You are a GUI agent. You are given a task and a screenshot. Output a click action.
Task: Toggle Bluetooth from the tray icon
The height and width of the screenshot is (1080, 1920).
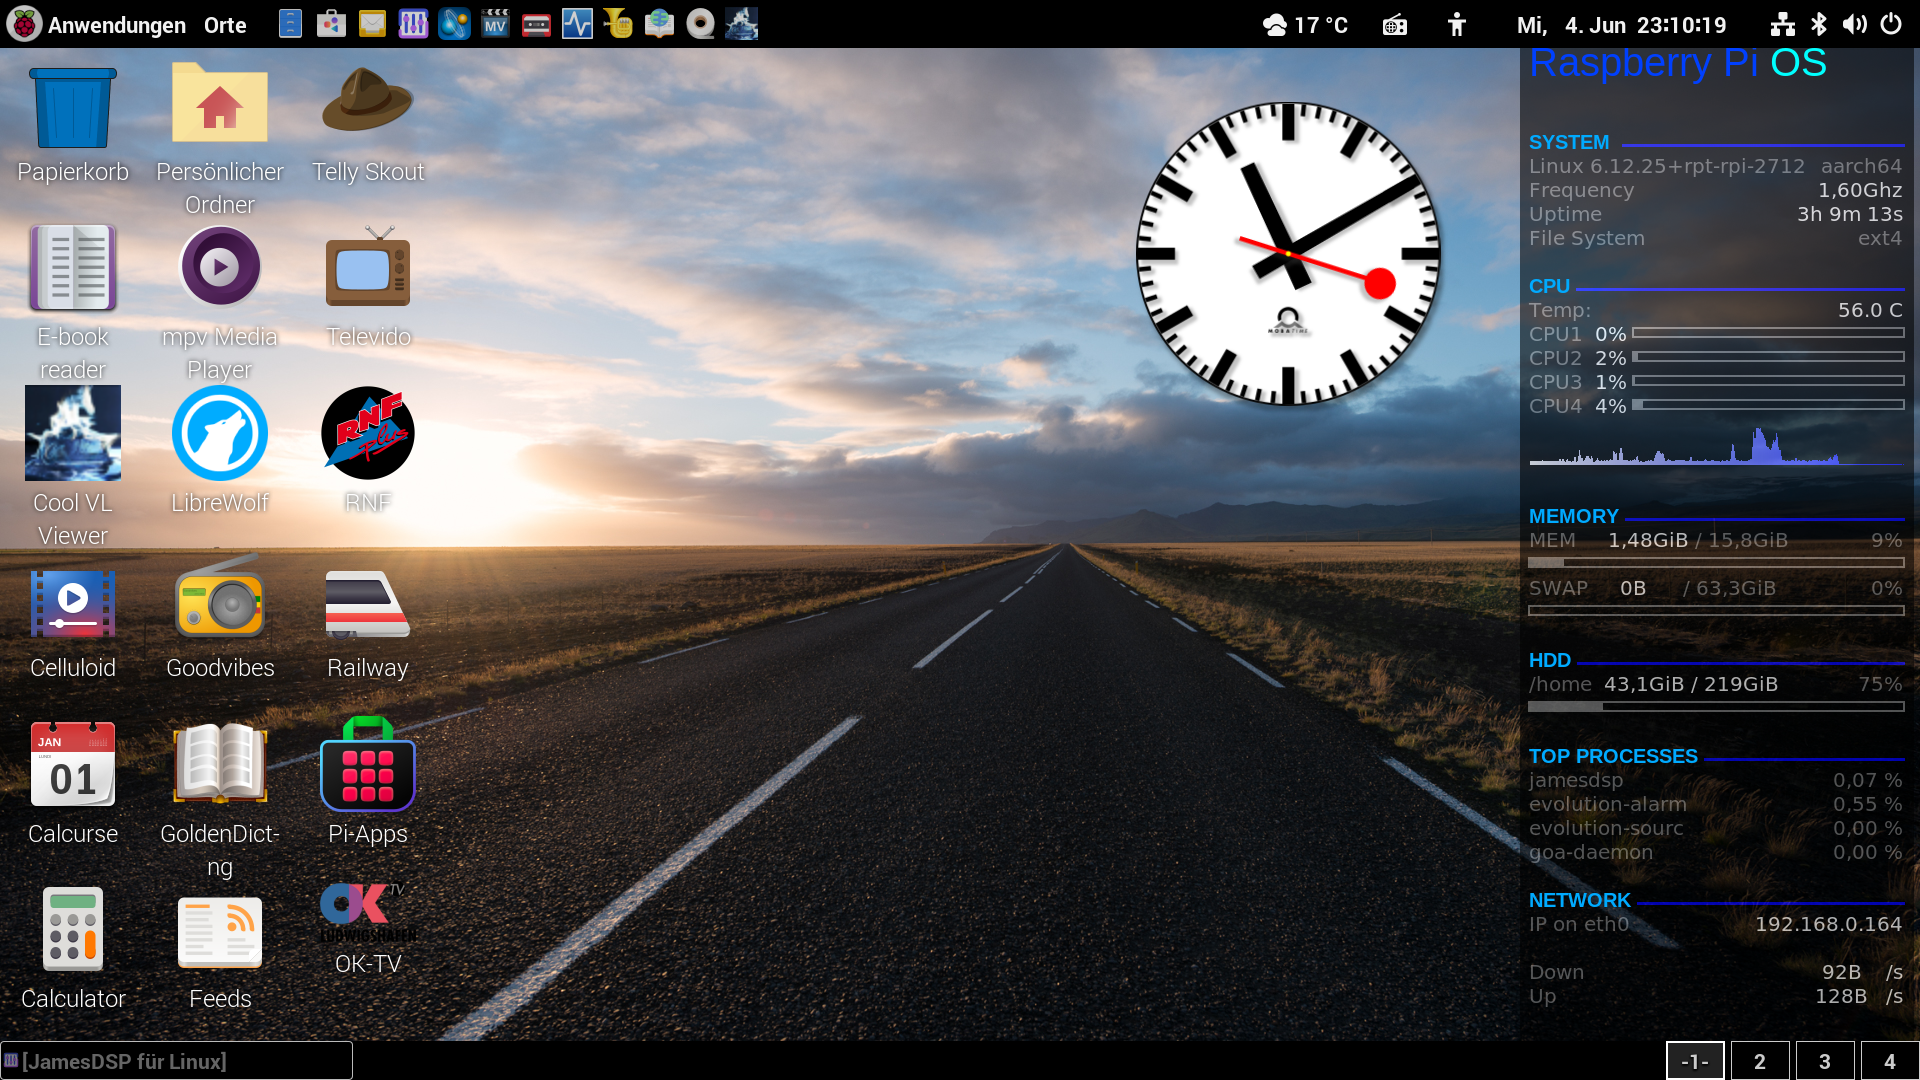click(1819, 24)
